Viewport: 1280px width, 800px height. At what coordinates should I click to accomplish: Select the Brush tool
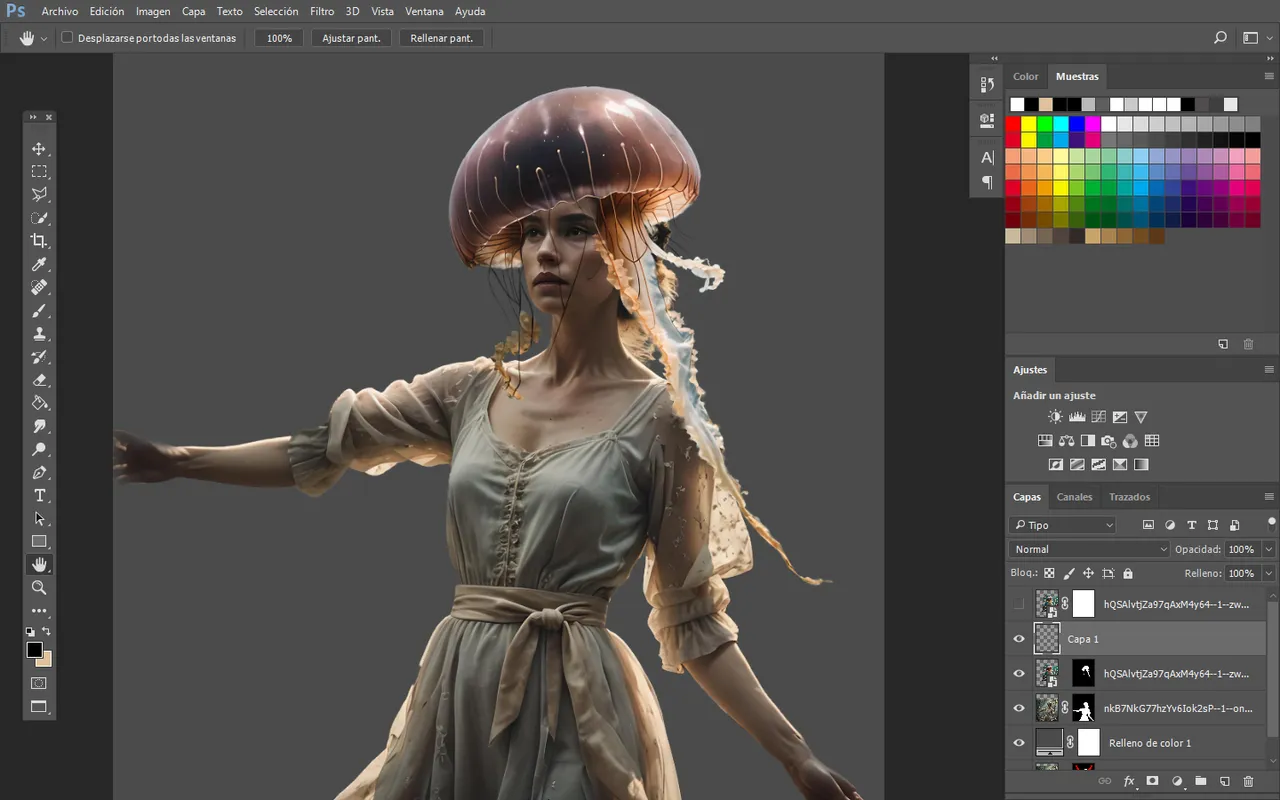click(x=39, y=311)
